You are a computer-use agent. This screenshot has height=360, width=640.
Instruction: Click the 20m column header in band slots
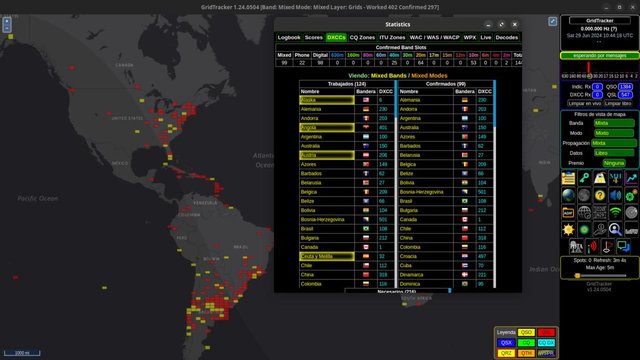coord(420,55)
